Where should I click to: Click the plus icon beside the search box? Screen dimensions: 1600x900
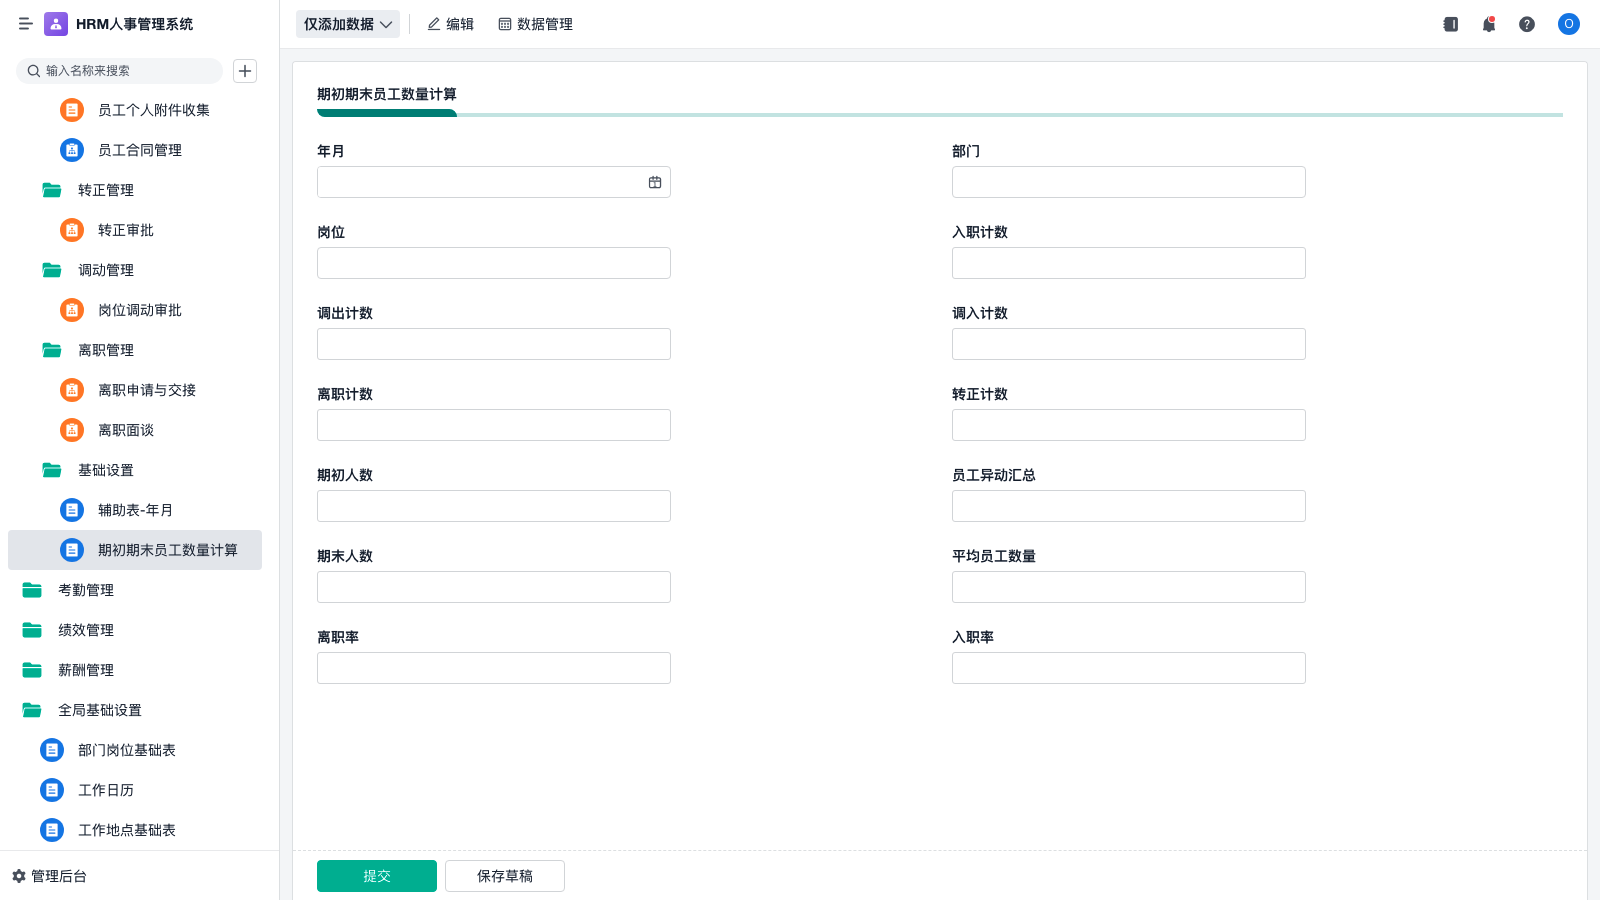[245, 71]
